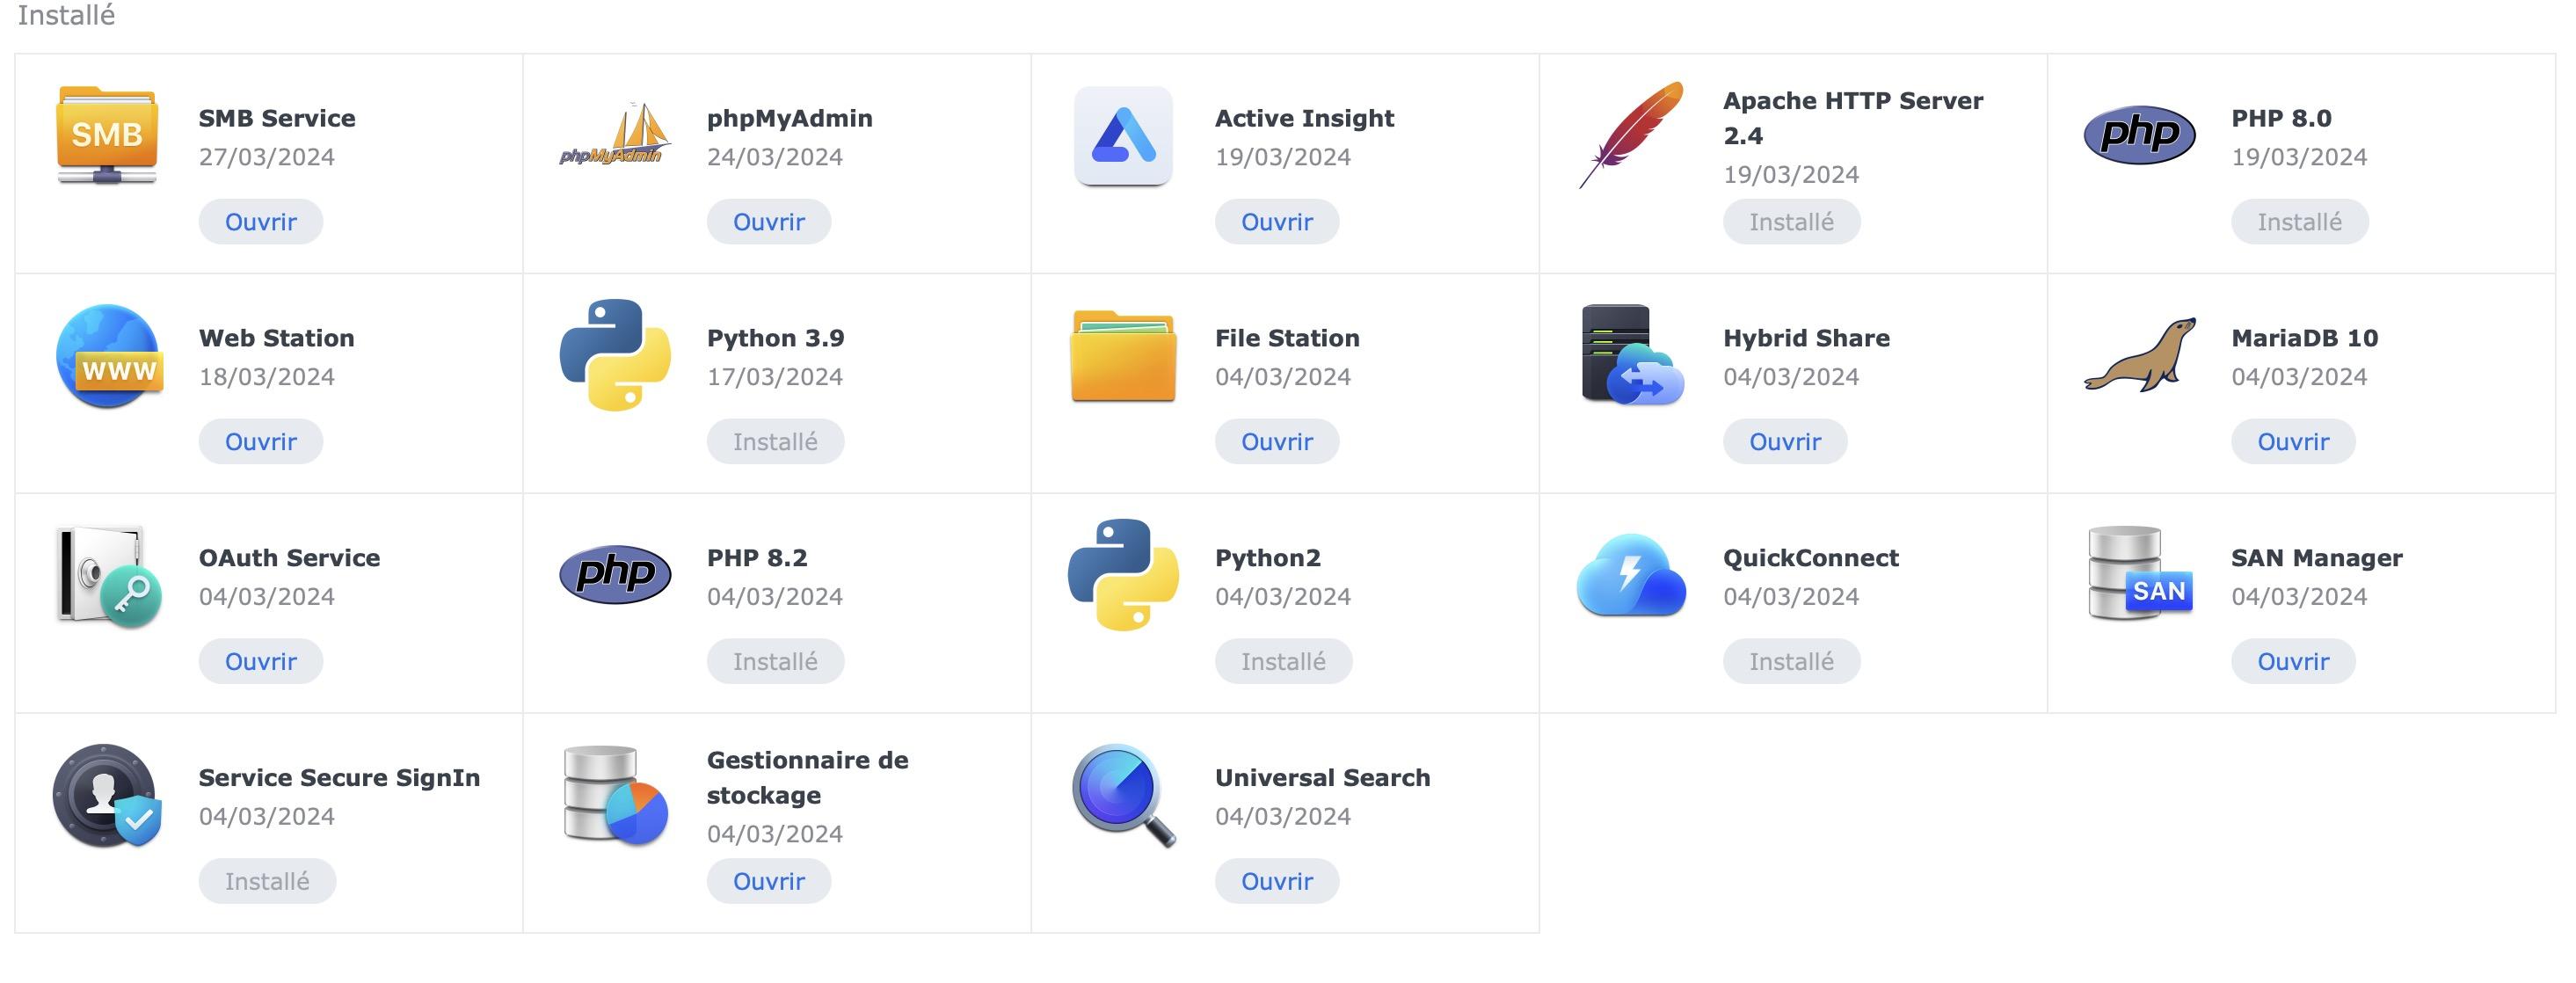Viewport: 2576px width, 983px height.
Task: Open MariaDB 10 via Ouvrir
Action: [2293, 442]
